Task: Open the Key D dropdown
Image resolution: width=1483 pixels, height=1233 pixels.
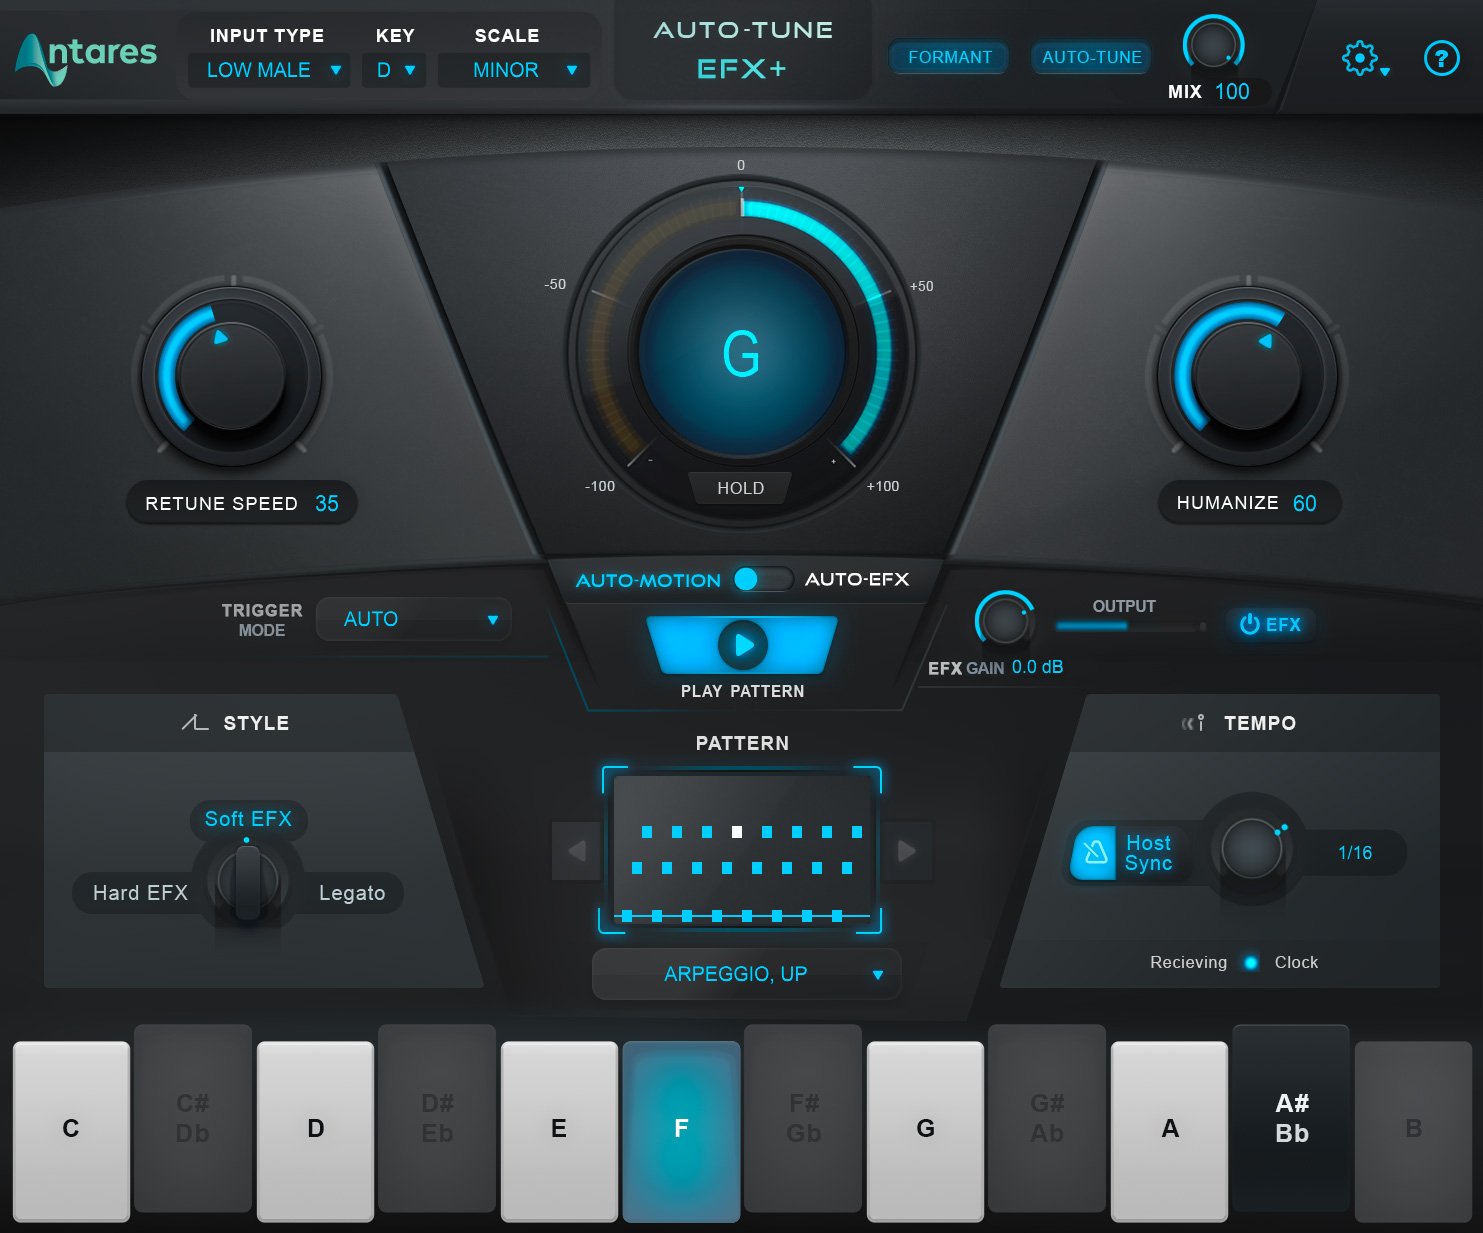Action: pyautogui.click(x=394, y=70)
